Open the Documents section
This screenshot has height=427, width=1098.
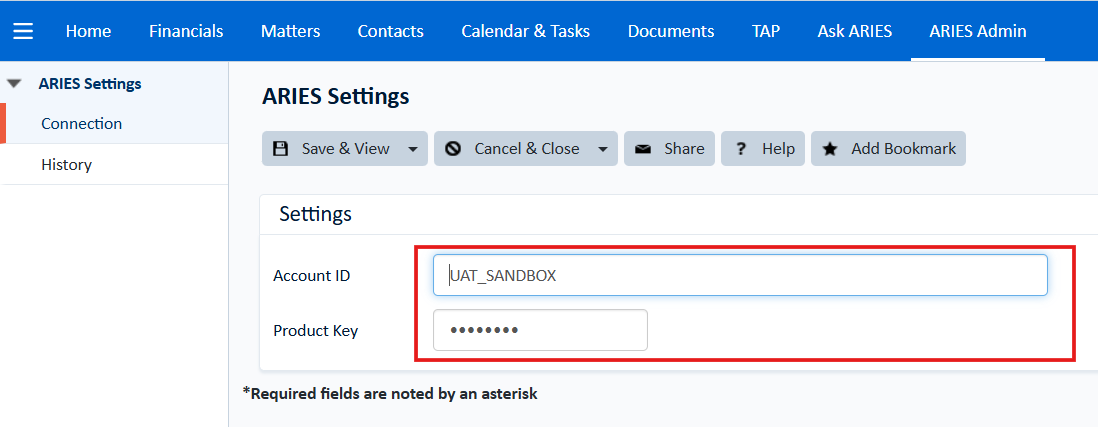point(671,32)
